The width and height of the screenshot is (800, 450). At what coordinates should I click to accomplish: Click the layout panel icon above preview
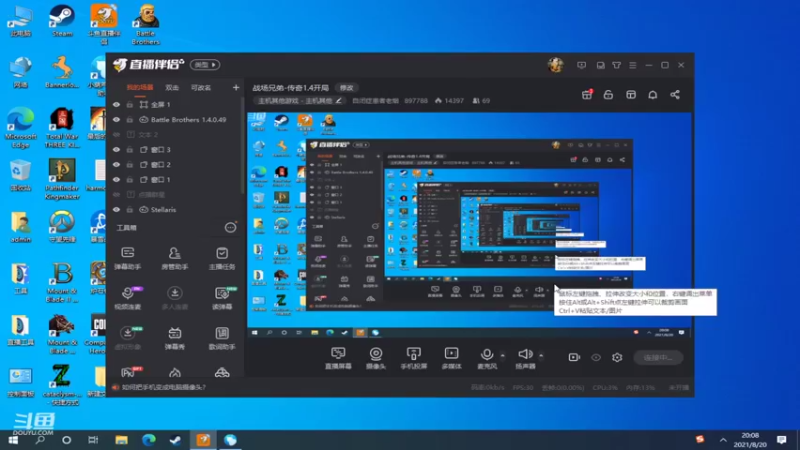(631, 95)
